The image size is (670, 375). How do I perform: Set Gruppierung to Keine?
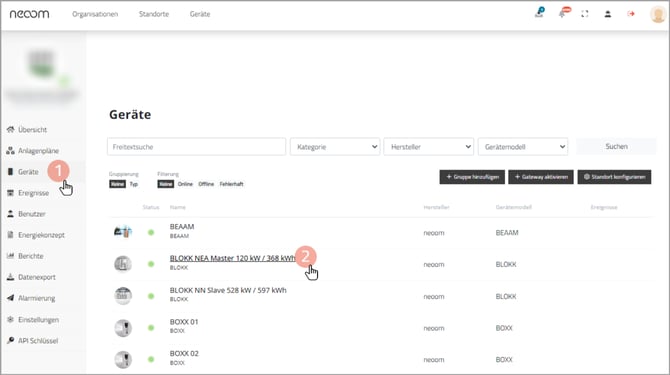pyautogui.click(x=117, y=184)
